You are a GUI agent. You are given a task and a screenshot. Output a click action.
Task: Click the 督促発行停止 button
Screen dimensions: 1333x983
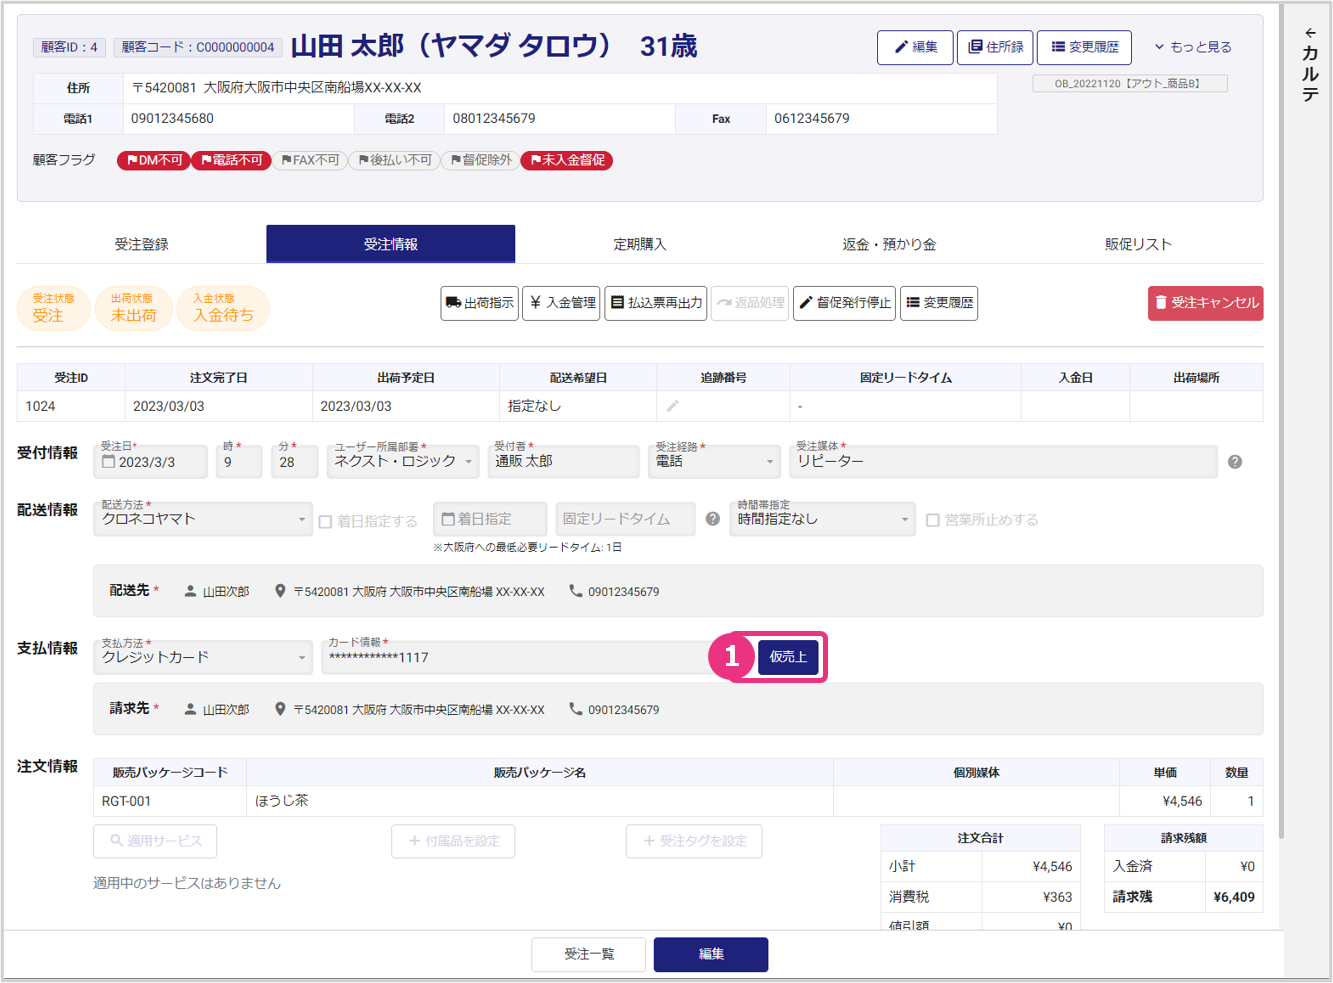click(x=844, y=303)
